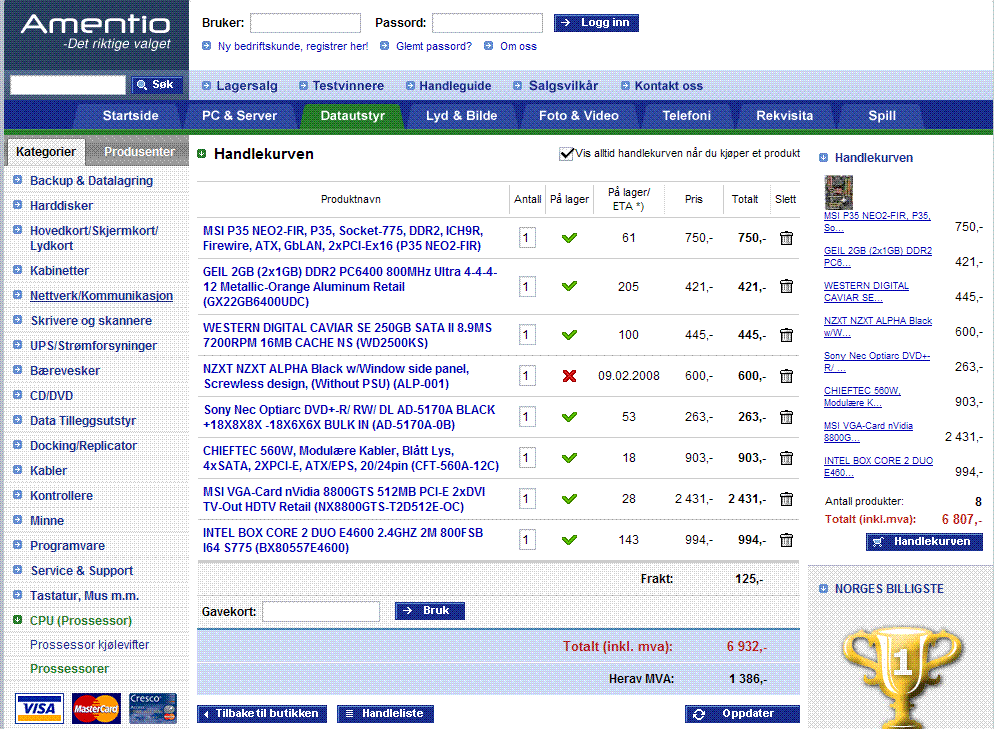This screenshot has width=994, height=729.
Task: Click arrow icon beside Lagersalg
Action: (x=206, y=86)
